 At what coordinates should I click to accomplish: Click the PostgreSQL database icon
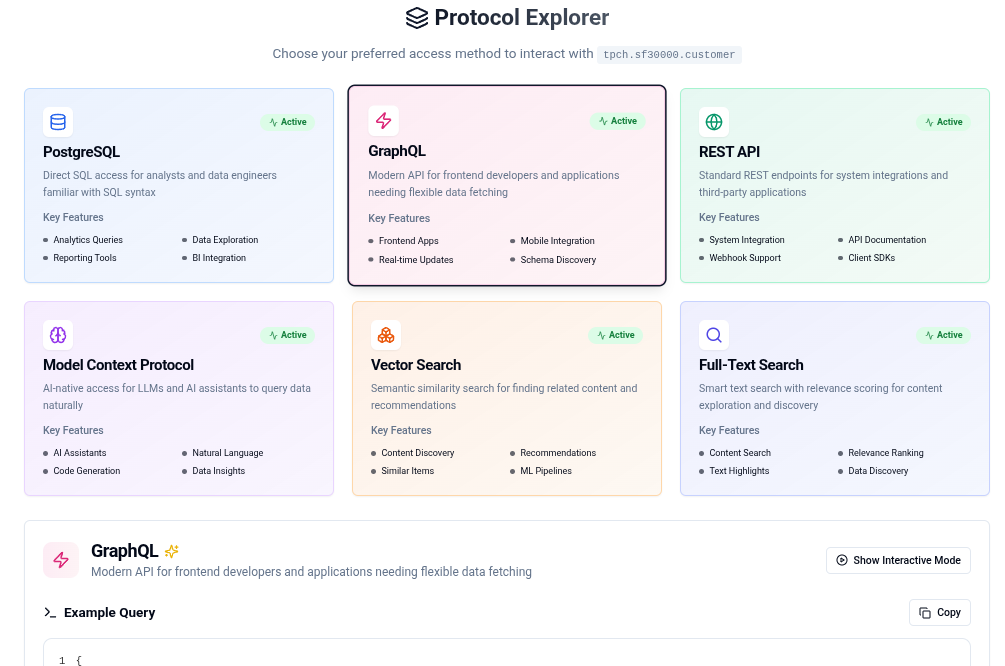(x=58, y=122)
